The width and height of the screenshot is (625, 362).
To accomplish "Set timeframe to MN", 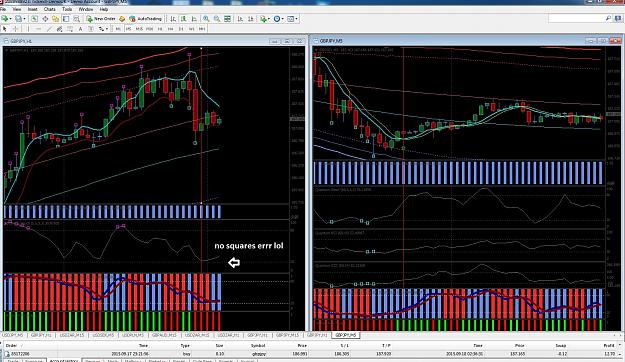I will tap(202, 29).
